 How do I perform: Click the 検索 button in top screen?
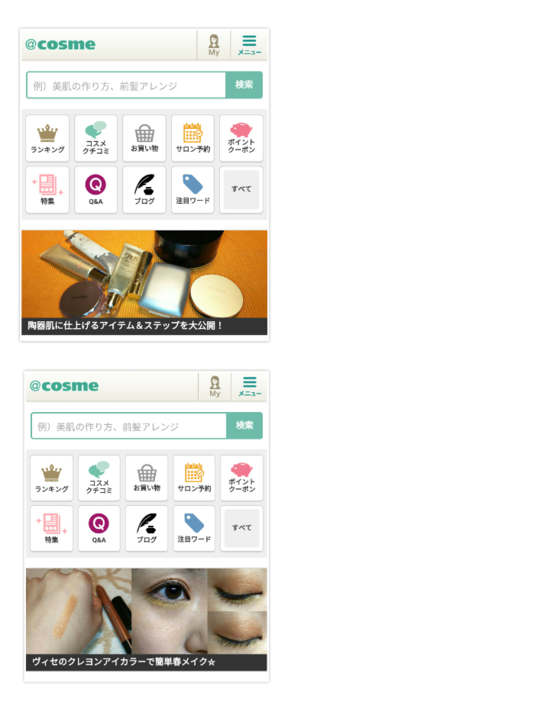(244, 85)
